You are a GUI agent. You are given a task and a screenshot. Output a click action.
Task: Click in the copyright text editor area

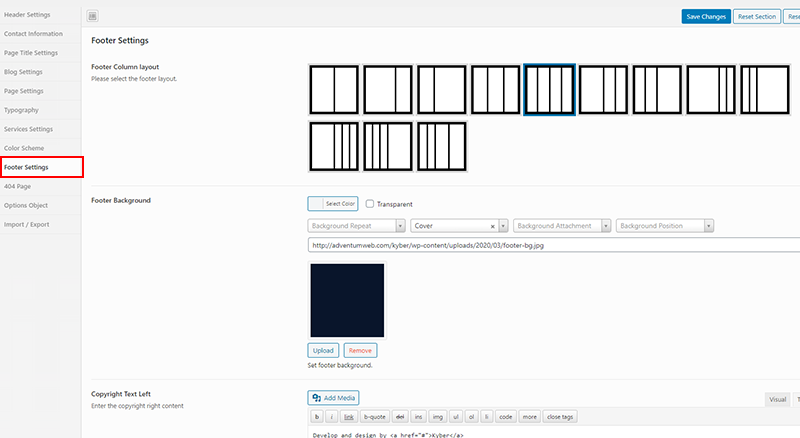pos(554,432)
